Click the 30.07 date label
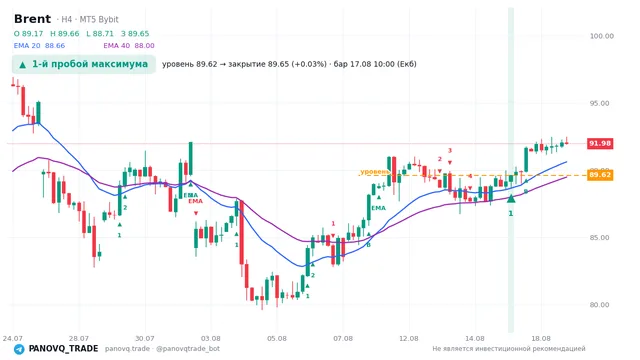 point(145,338)
